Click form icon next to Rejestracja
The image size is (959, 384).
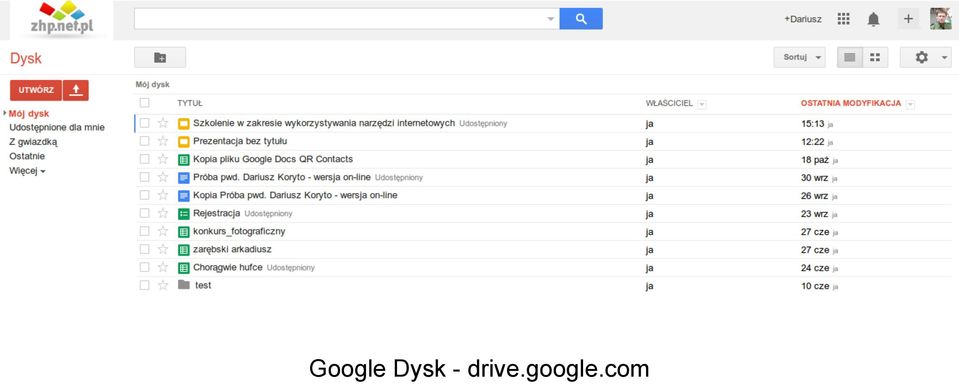(x=183, y=214)
